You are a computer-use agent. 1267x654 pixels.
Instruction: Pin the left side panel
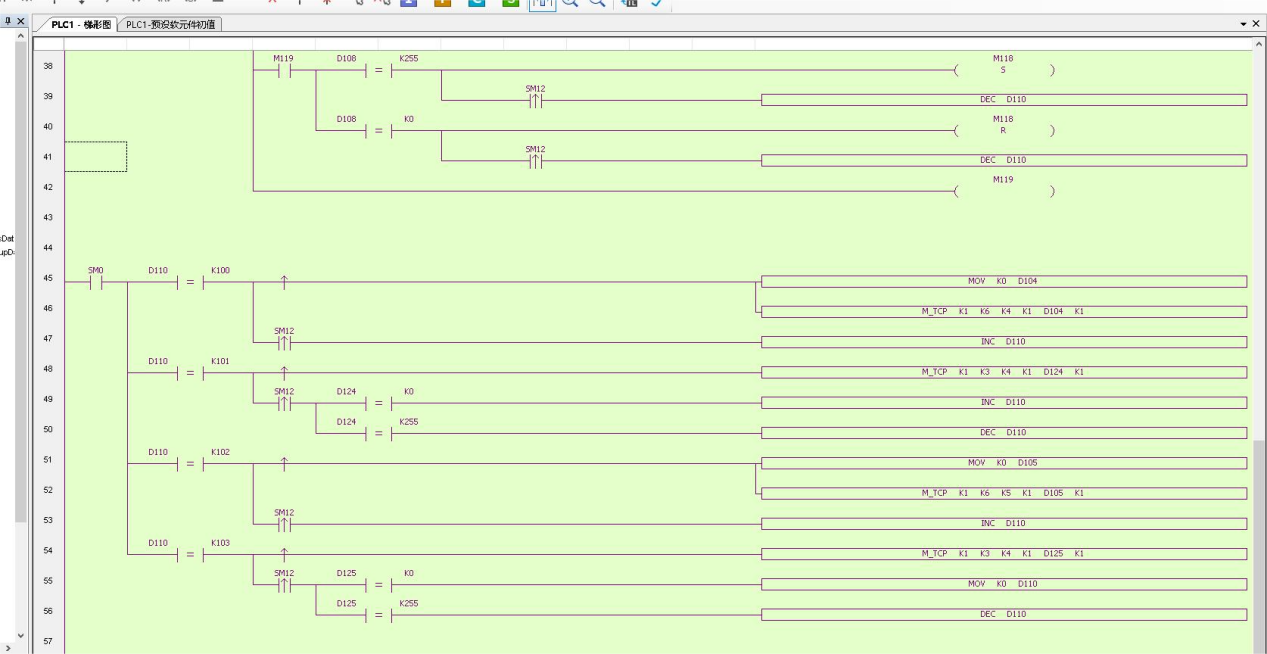(8, 22)
